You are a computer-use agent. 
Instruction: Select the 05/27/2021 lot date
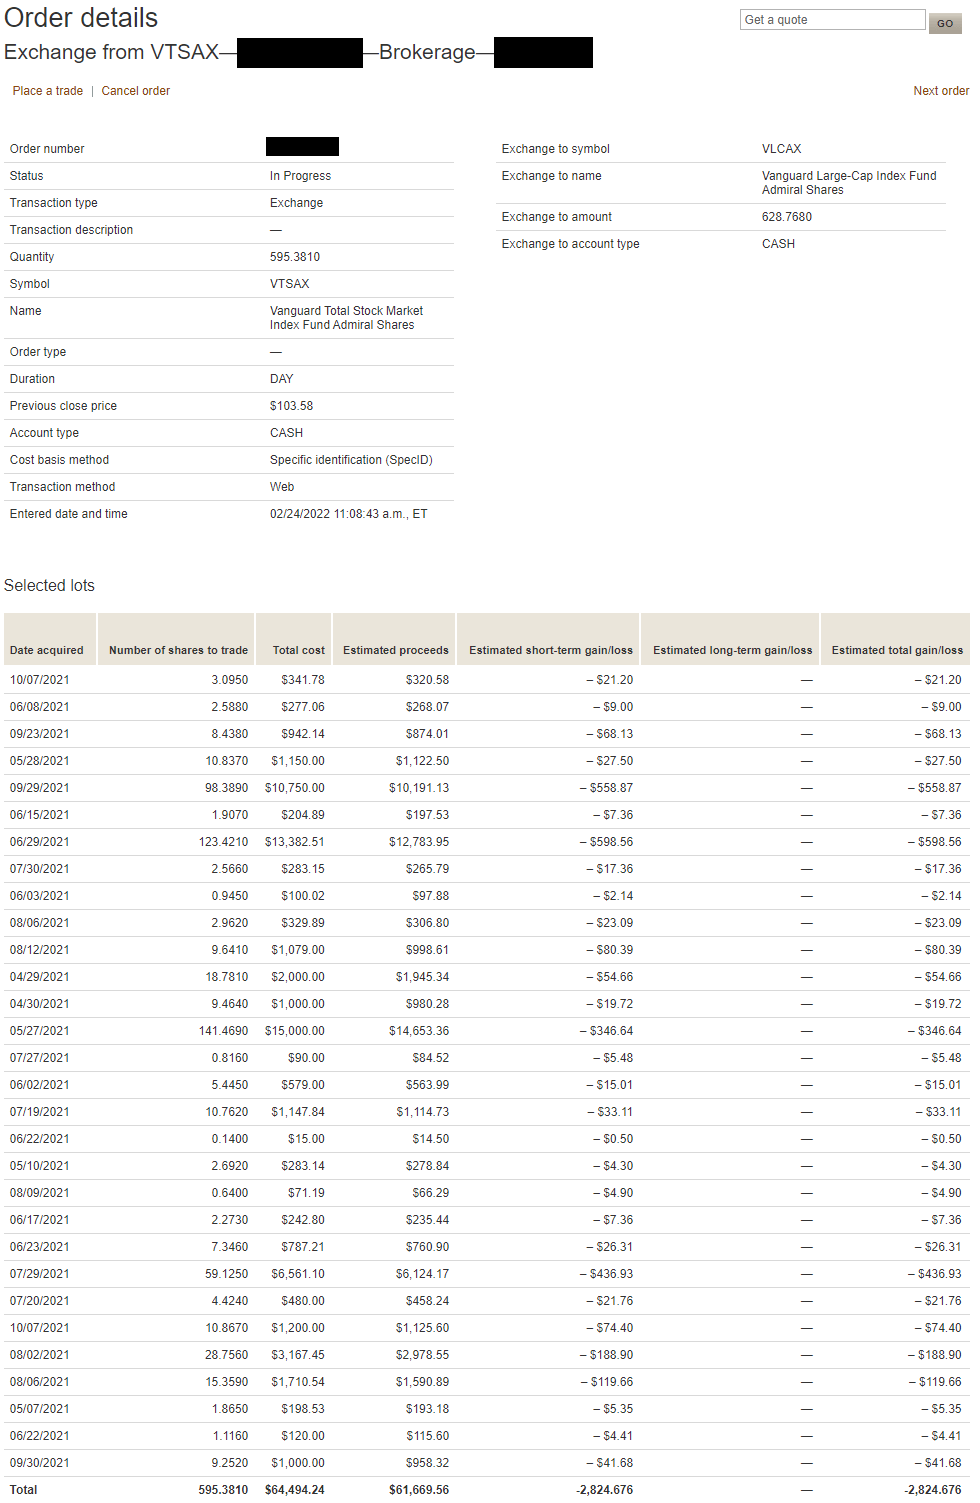tap(40, 1031)
